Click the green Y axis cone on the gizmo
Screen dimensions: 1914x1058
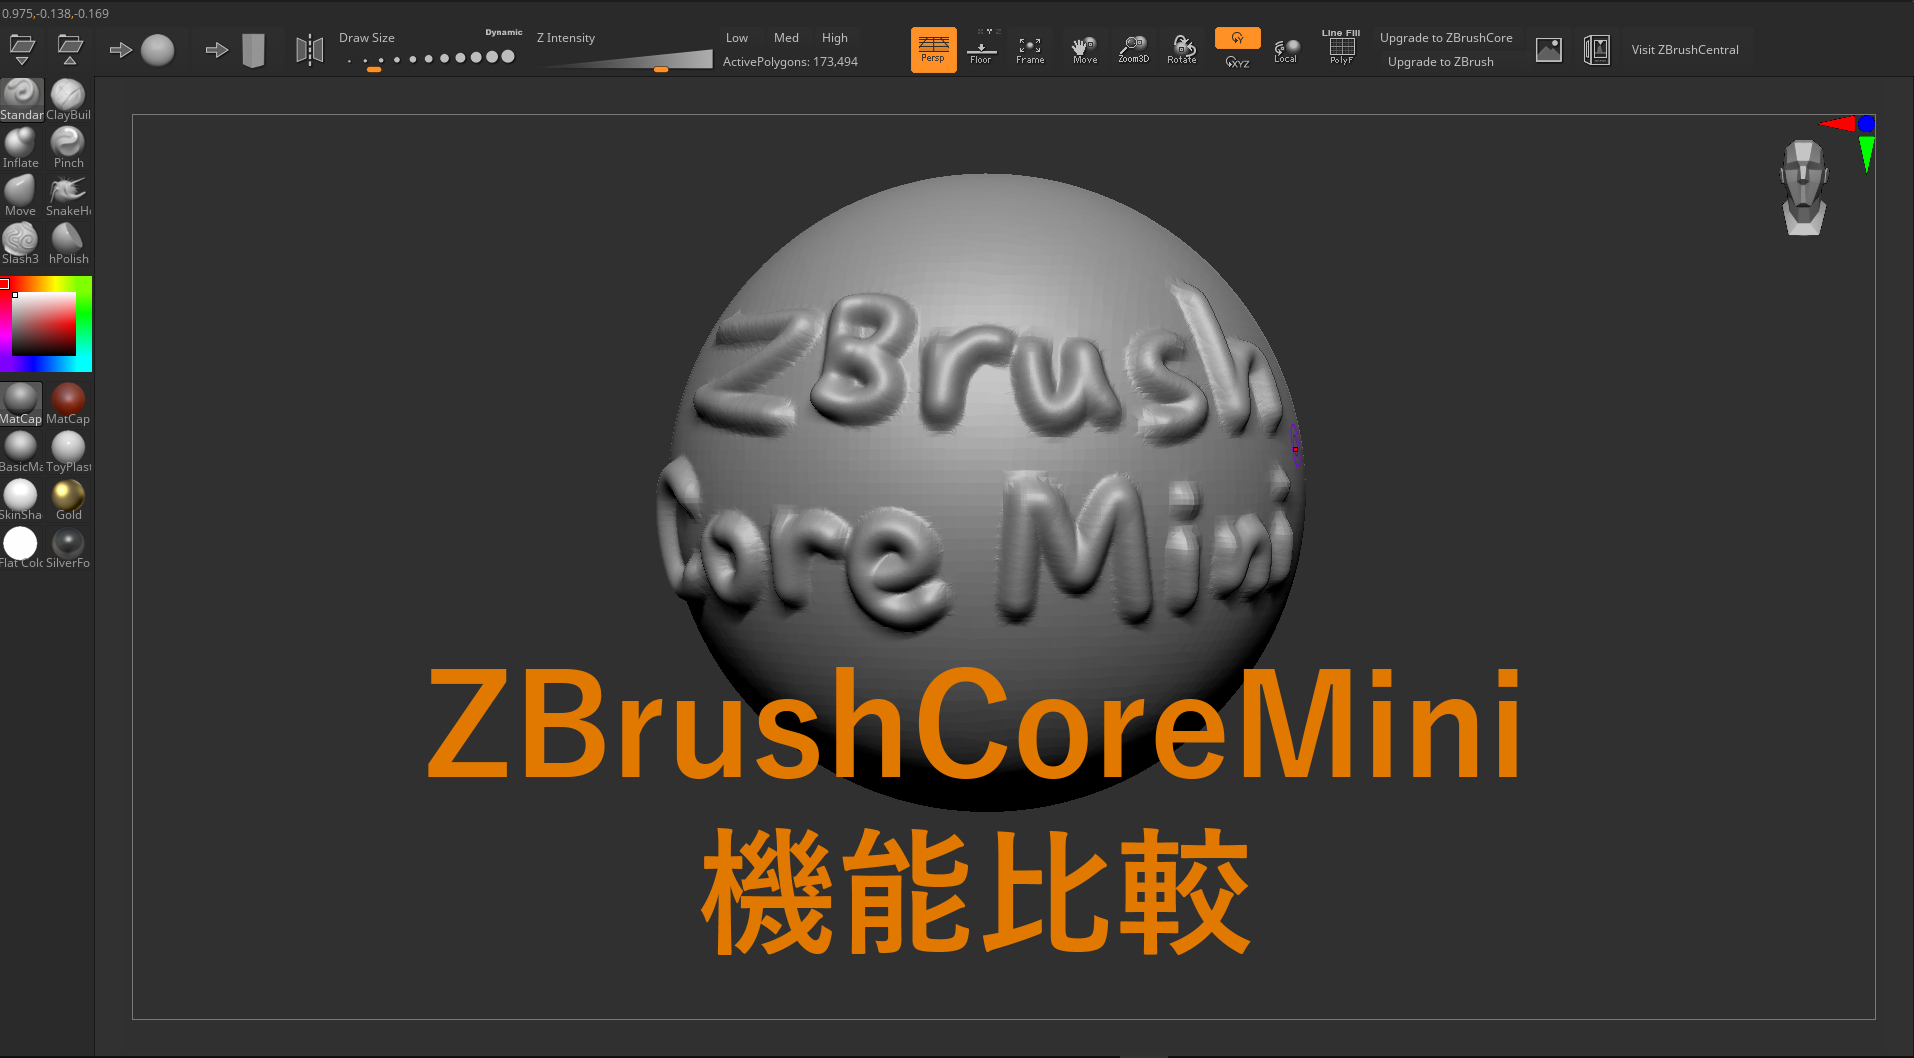(x=1866, y=153)
